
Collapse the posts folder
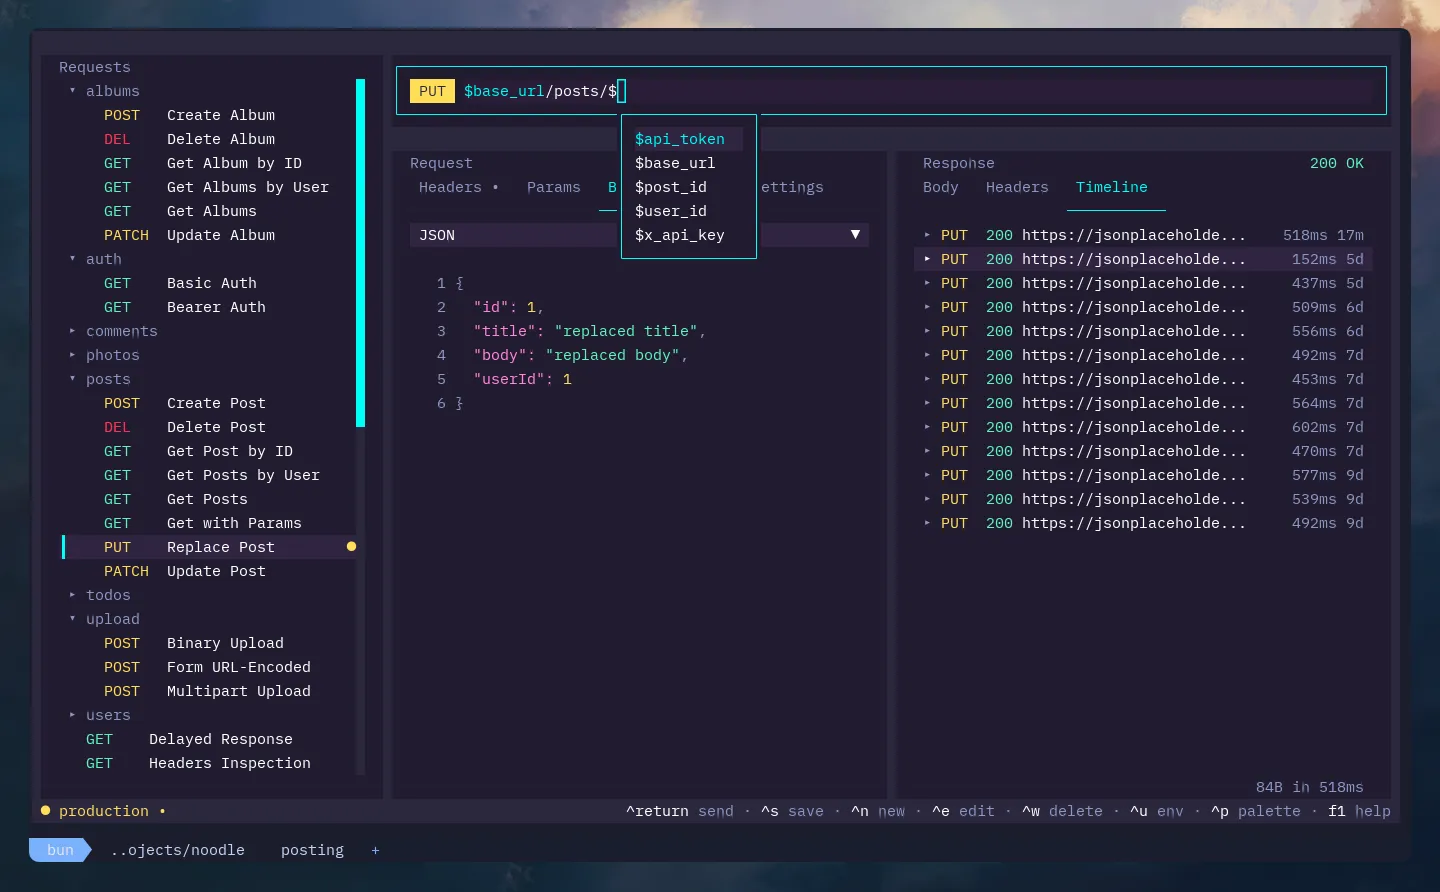click(72, 379)
